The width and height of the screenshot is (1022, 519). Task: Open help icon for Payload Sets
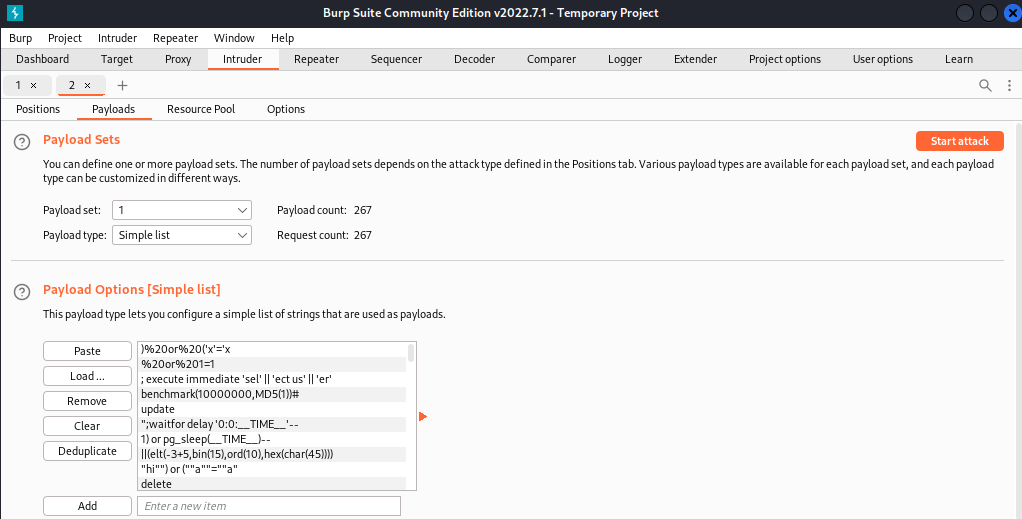coord(22,142)
